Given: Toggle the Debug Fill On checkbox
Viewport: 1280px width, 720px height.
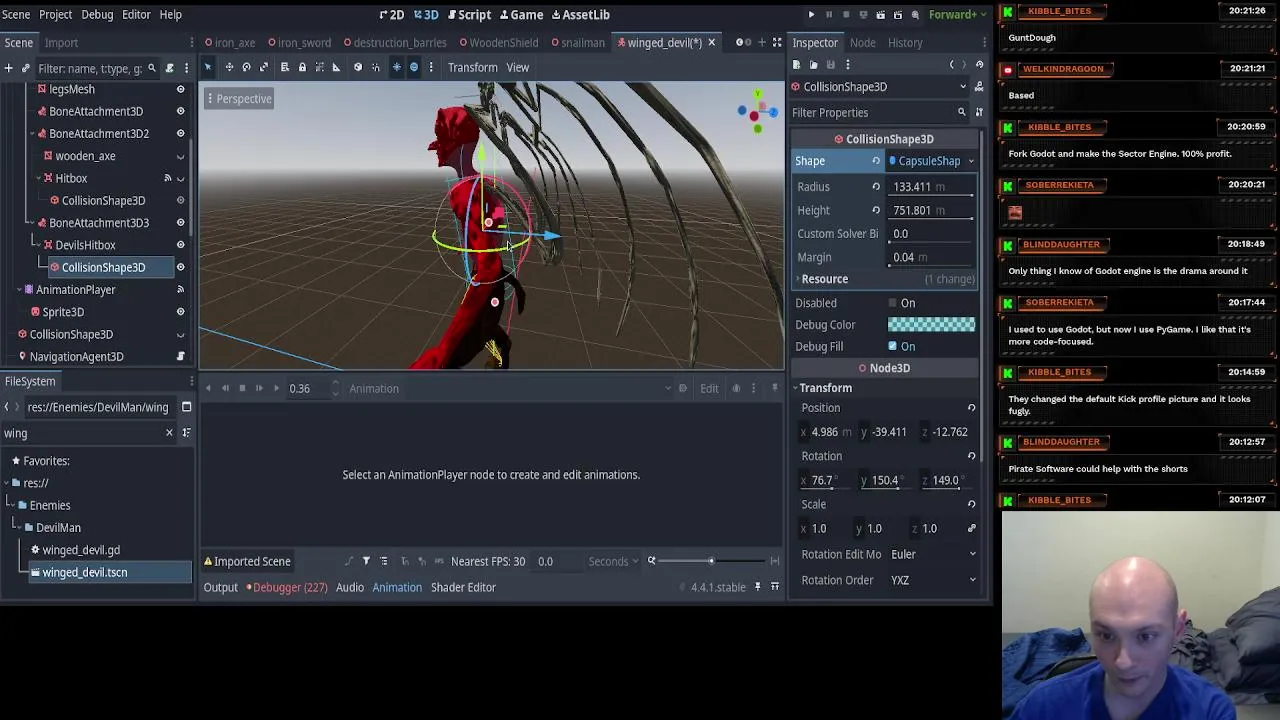Looking at the screenshot, I should (892, 346).
